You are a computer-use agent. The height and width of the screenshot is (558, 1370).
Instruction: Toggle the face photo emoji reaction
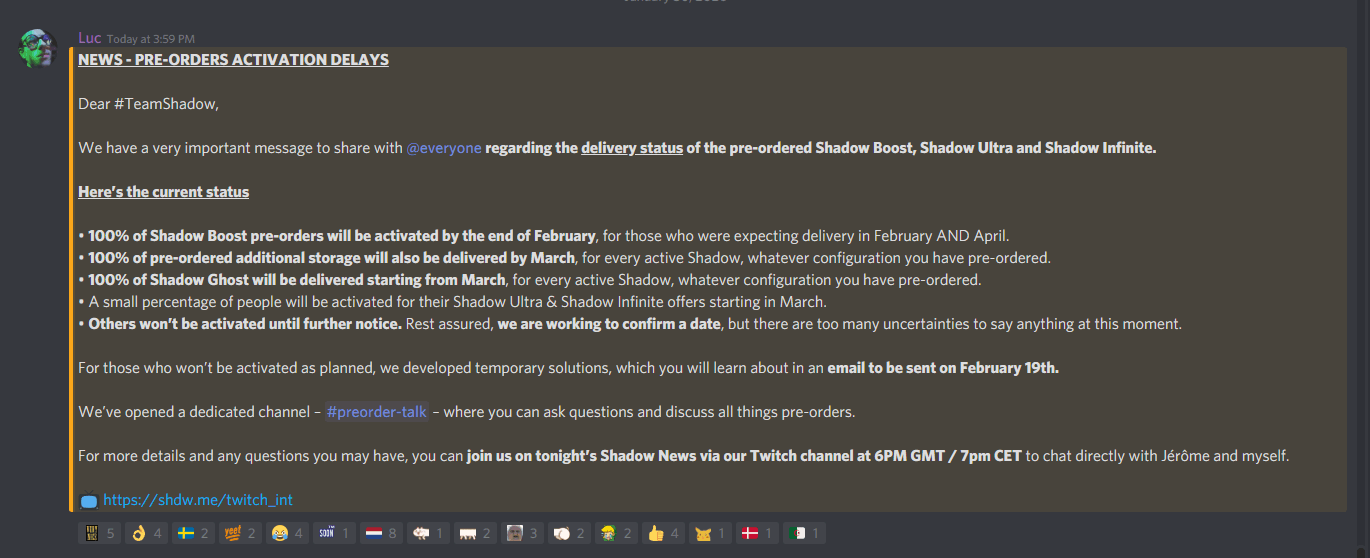(x=522, y=534)
